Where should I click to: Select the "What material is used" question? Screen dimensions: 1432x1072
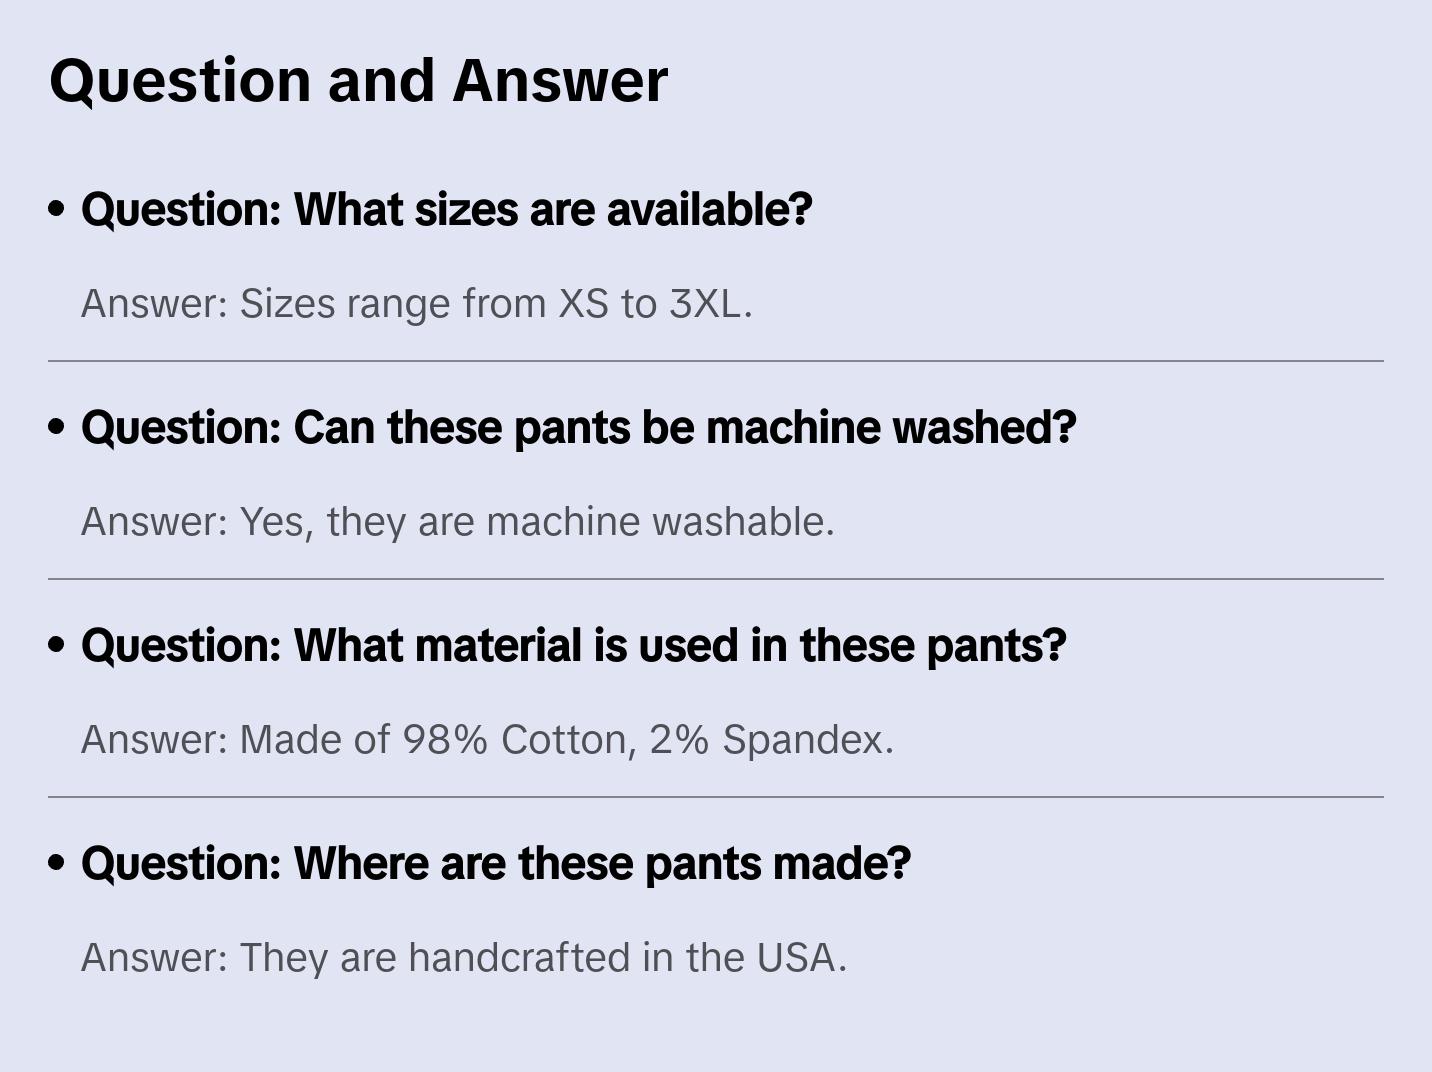pyautogui.click(x=573, y=646)
